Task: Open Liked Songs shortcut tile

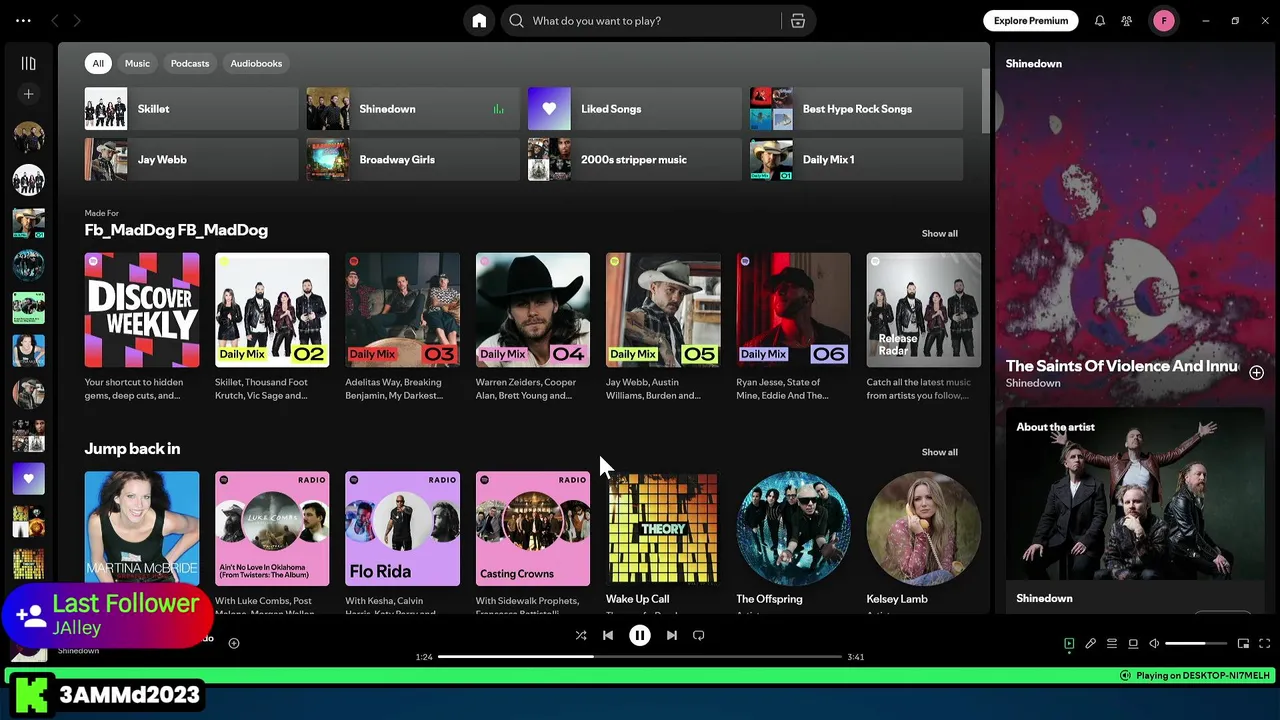Action: click(x=634, y=109)
